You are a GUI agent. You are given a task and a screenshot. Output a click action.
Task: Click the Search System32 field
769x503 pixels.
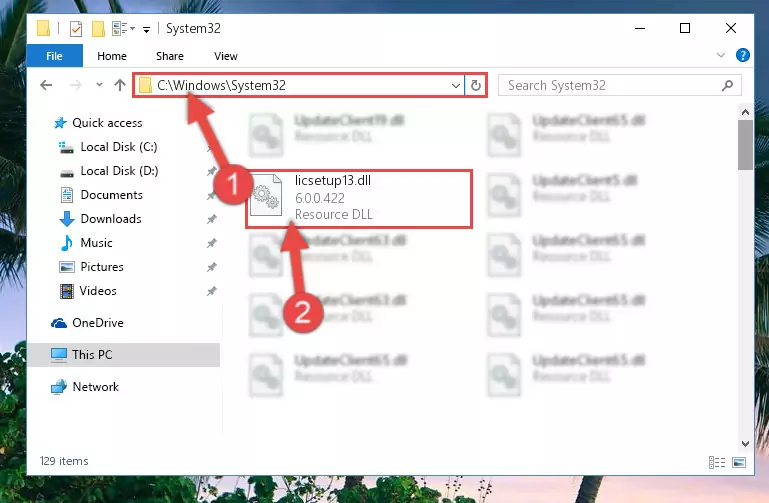click(619, 85)
